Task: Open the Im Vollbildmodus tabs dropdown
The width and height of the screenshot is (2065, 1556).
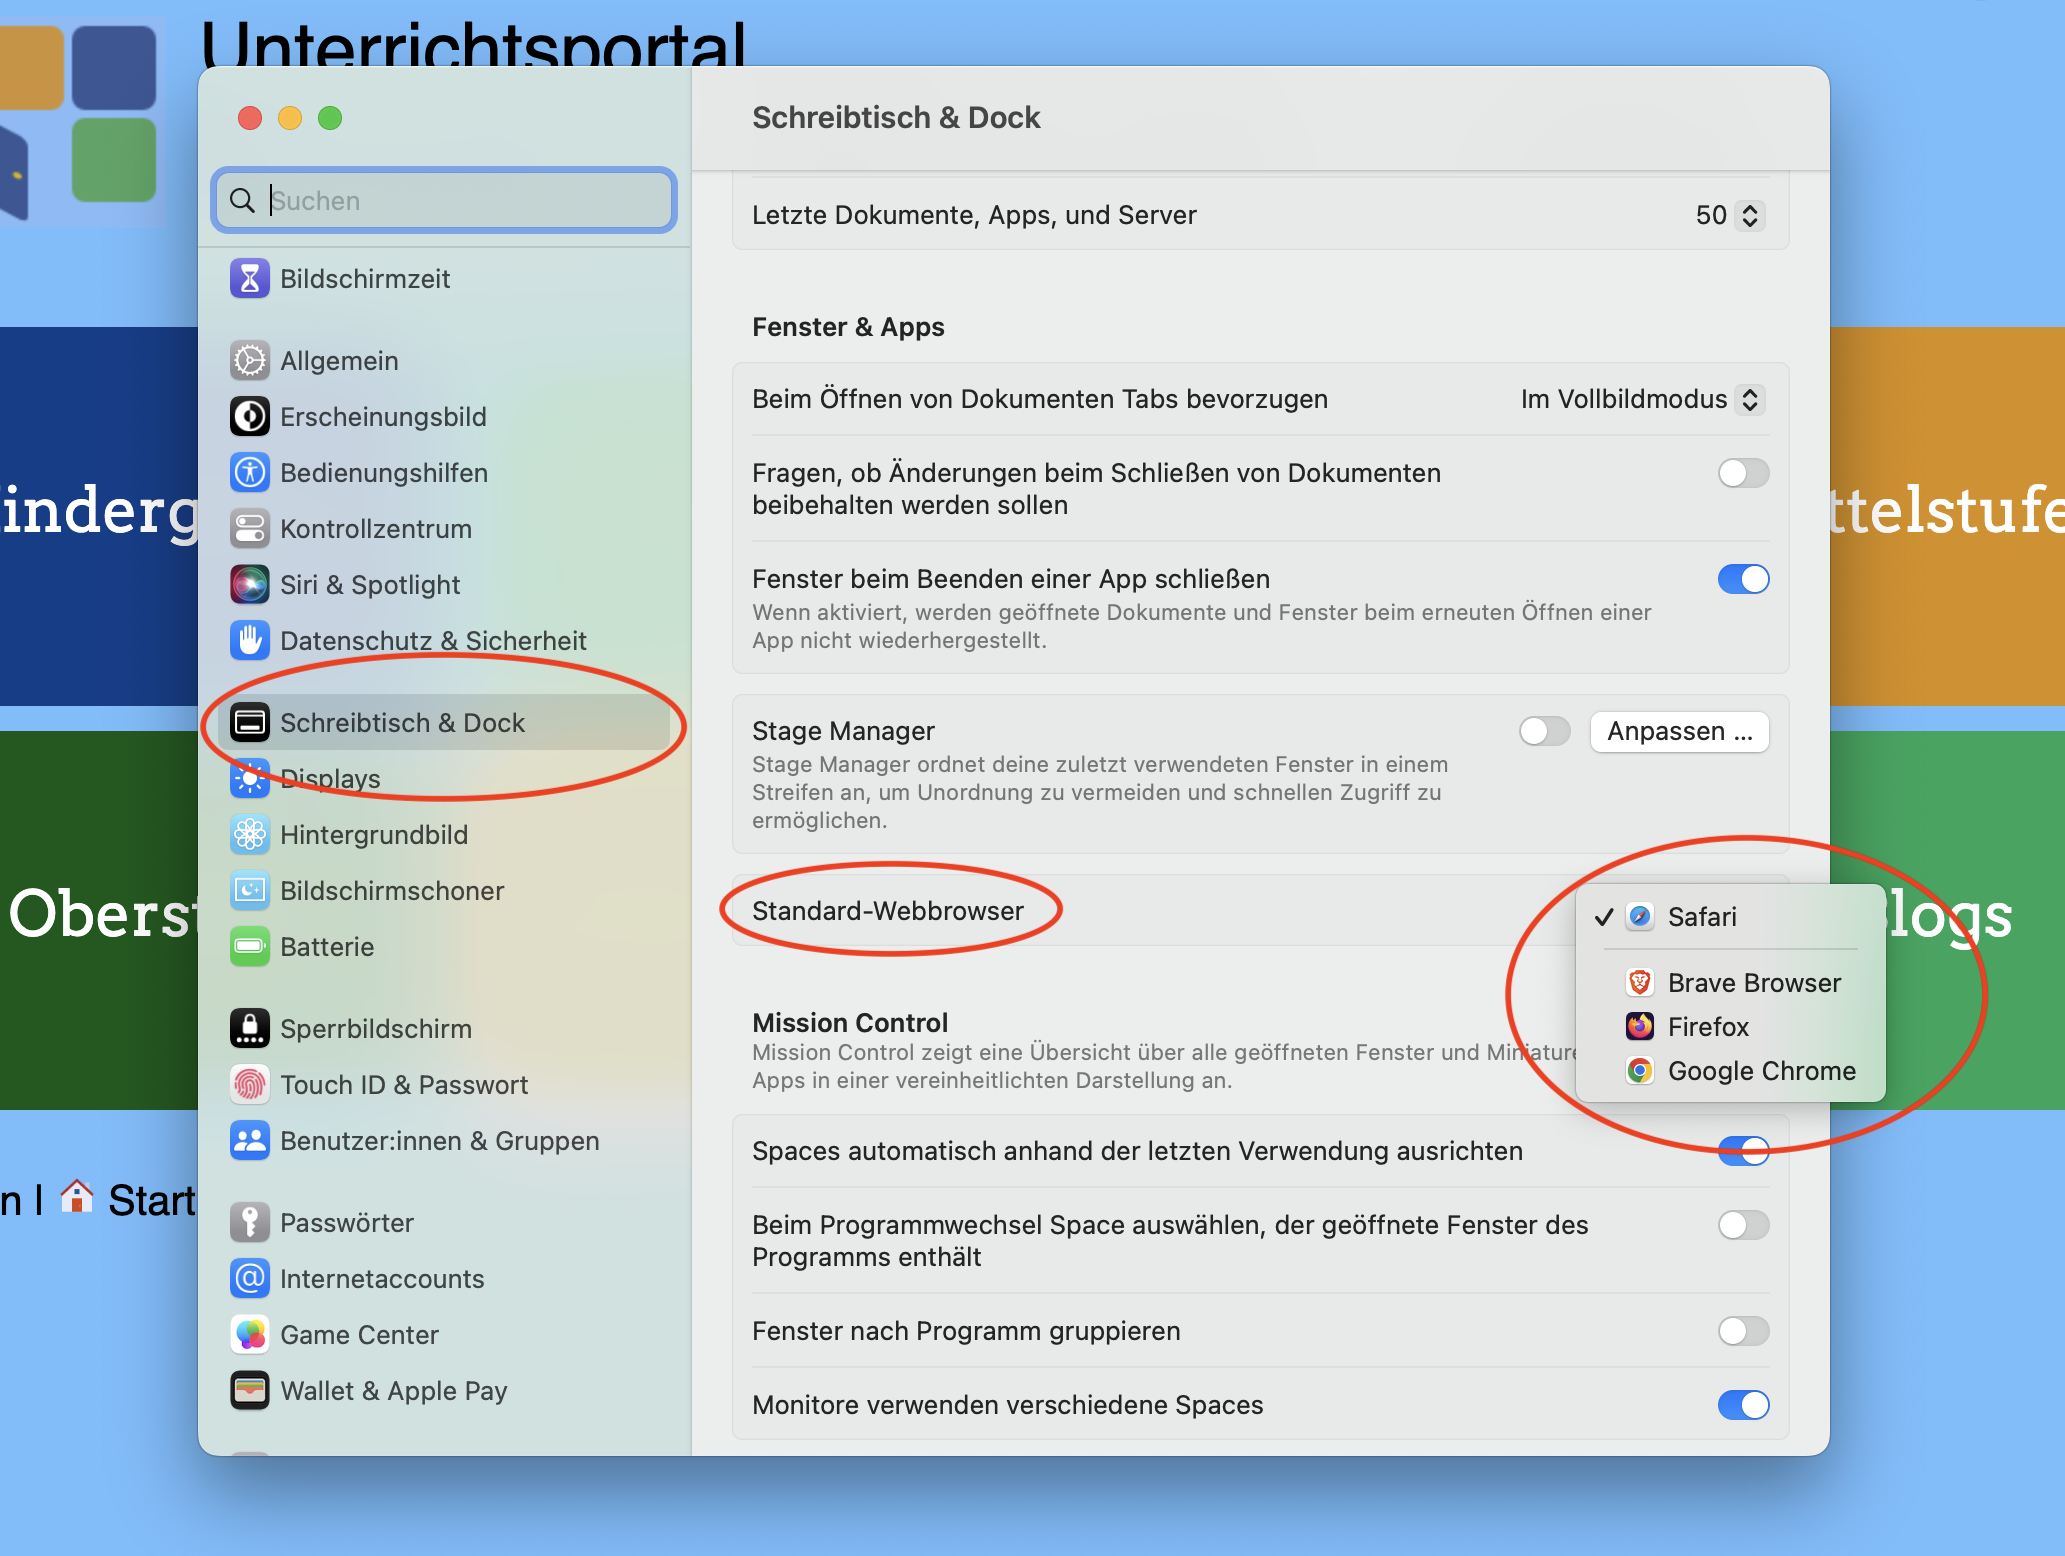Action: tap(1640, 399)
